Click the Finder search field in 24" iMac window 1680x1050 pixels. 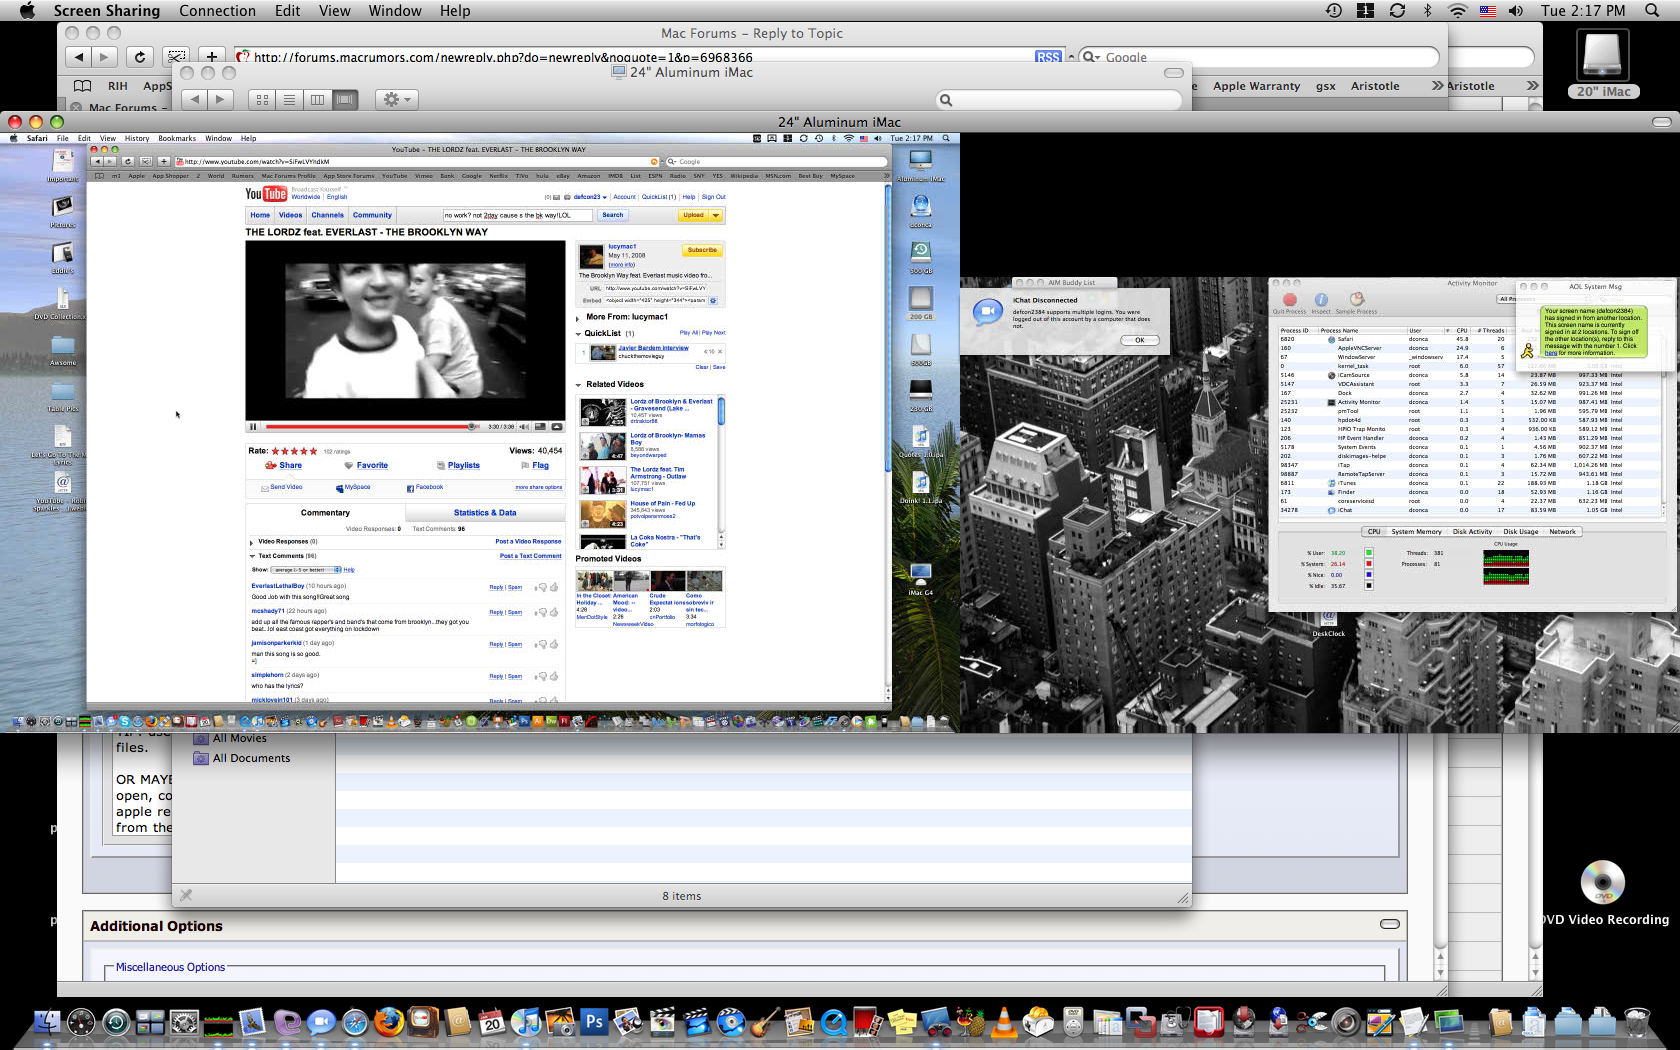pos(1060,100)
